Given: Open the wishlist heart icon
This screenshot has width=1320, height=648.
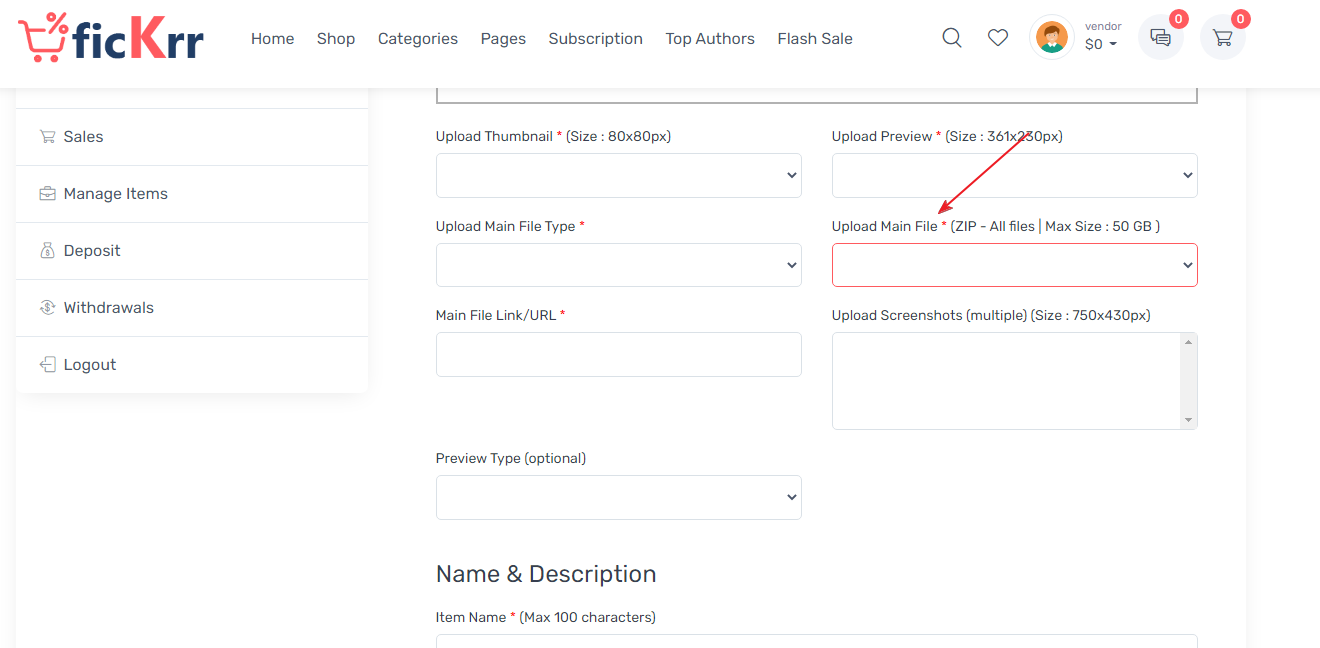Looking at the screenshot, I should coord(998,38).
